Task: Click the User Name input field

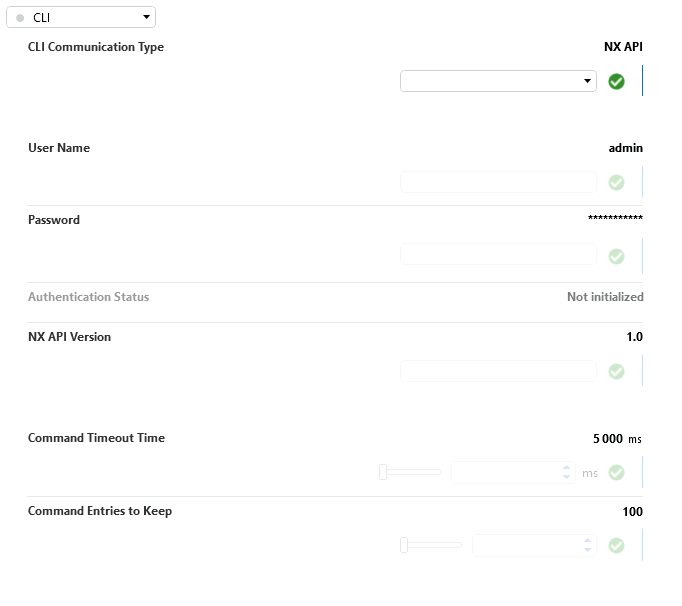Action: pyautogui.click(x=498, y=182)
